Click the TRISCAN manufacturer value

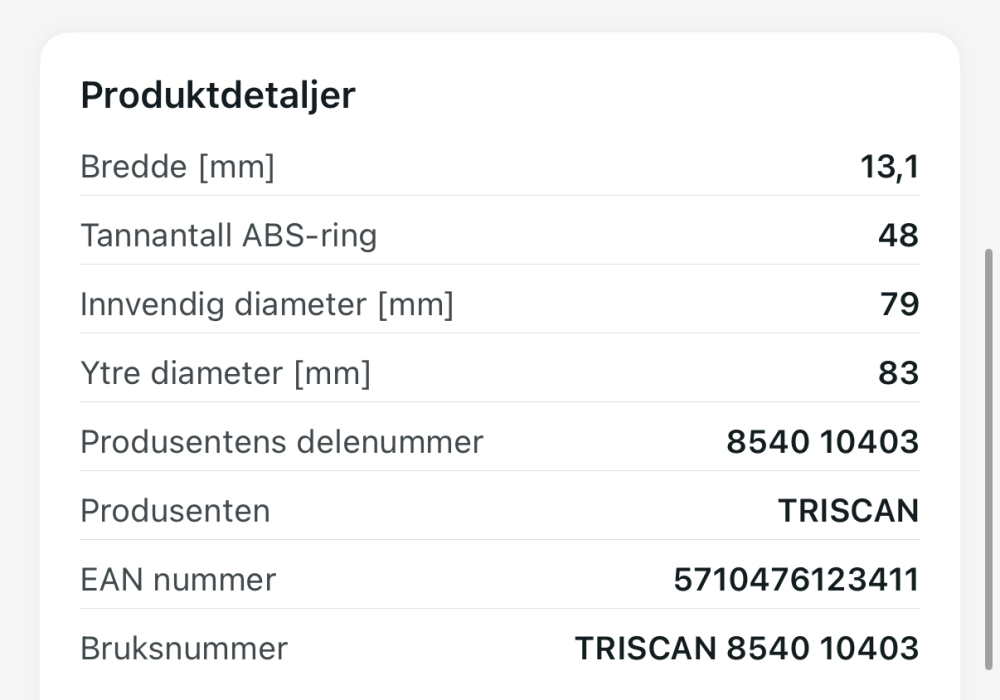(848, 511)
